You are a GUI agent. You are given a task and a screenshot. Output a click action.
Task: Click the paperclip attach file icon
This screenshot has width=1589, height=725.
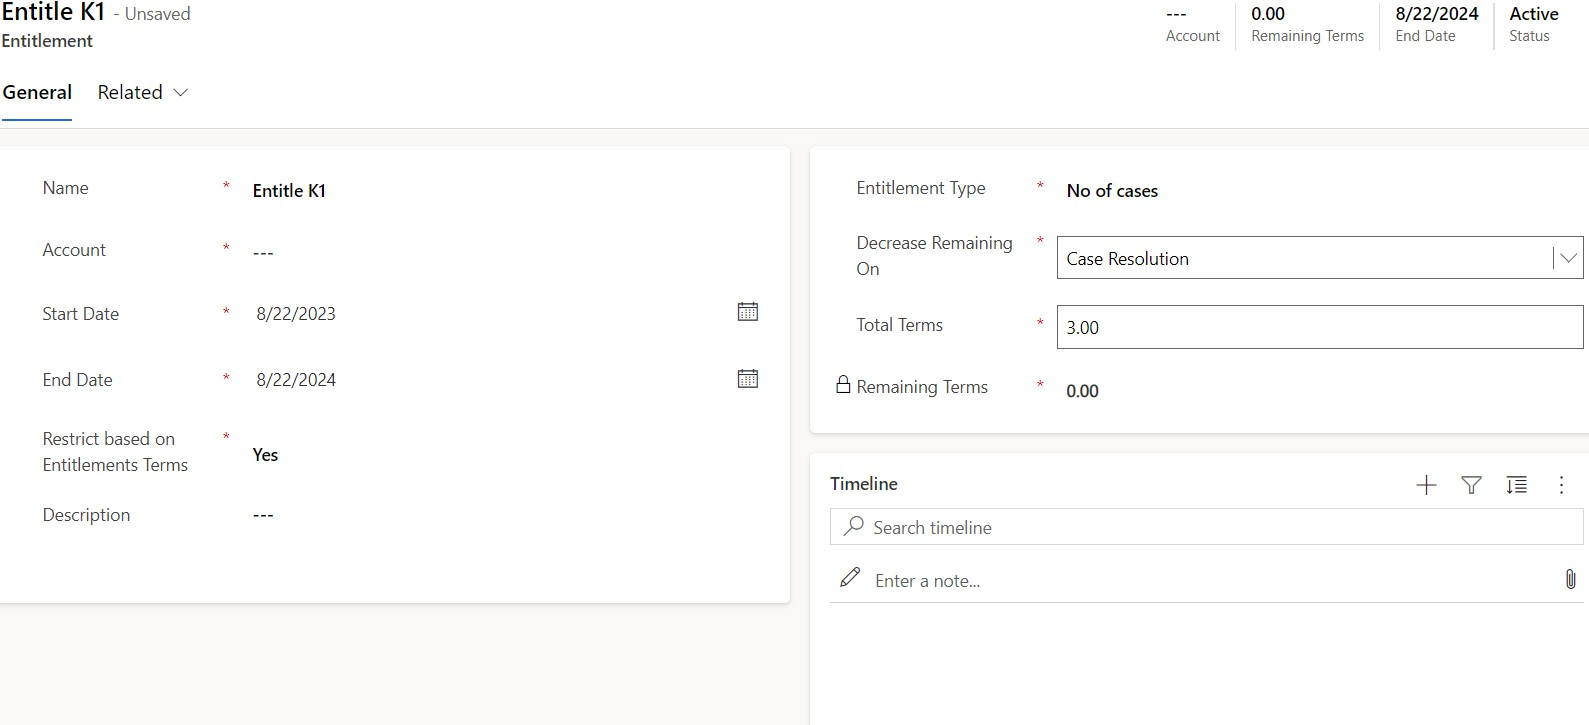pyautogui.click(x=1570, y=579)
